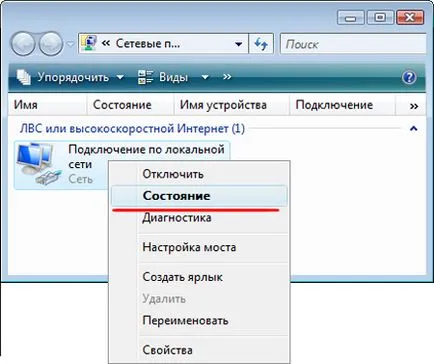Choose Настройка моста in context menu
This screenshot has width=434, height=364.
tap(199, 247)
